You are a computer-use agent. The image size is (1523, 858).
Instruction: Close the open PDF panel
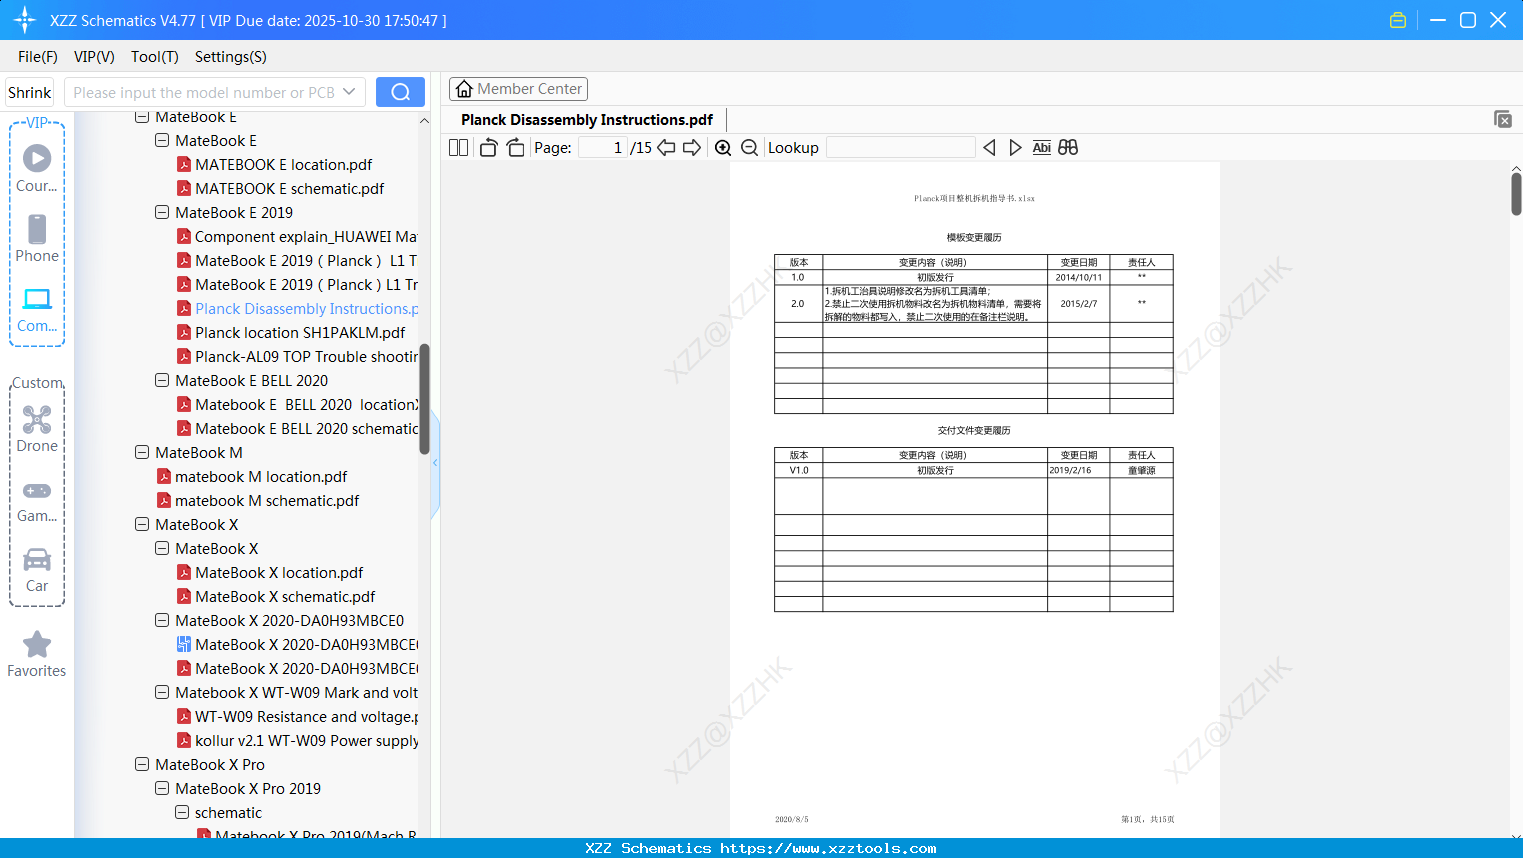[x=1503, y=120]
